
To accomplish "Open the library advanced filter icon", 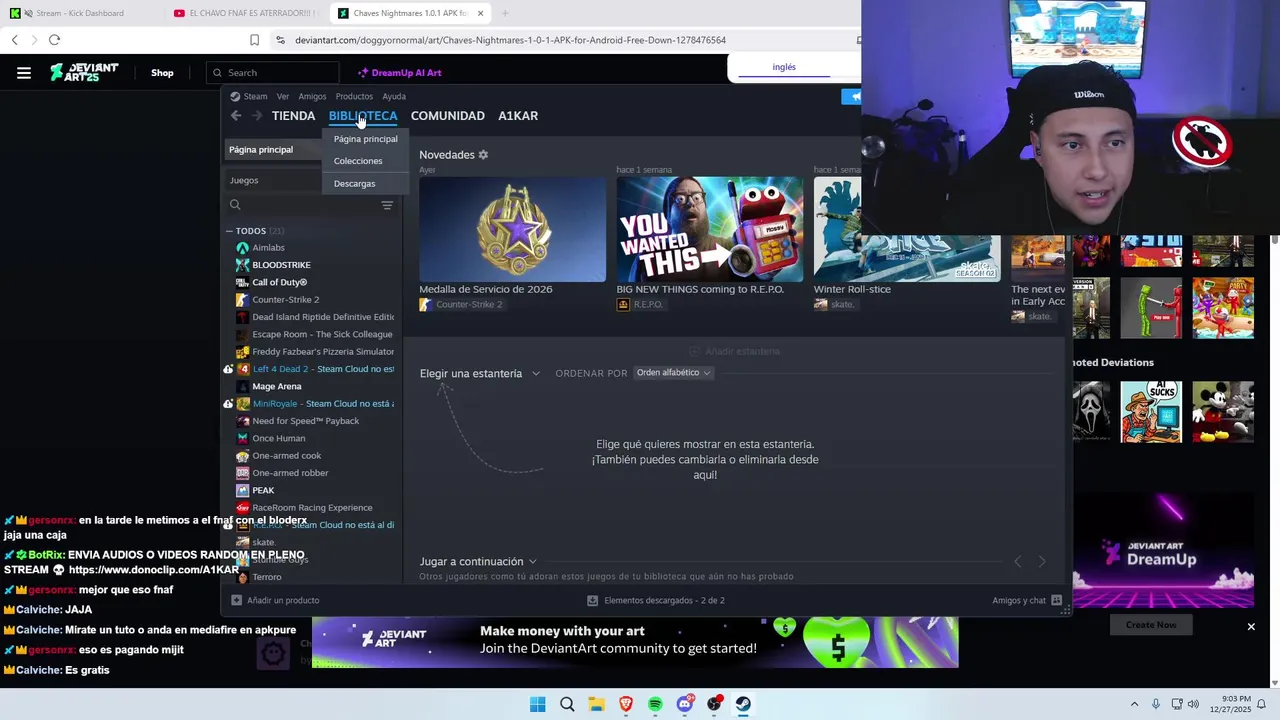I will (387, 205).
